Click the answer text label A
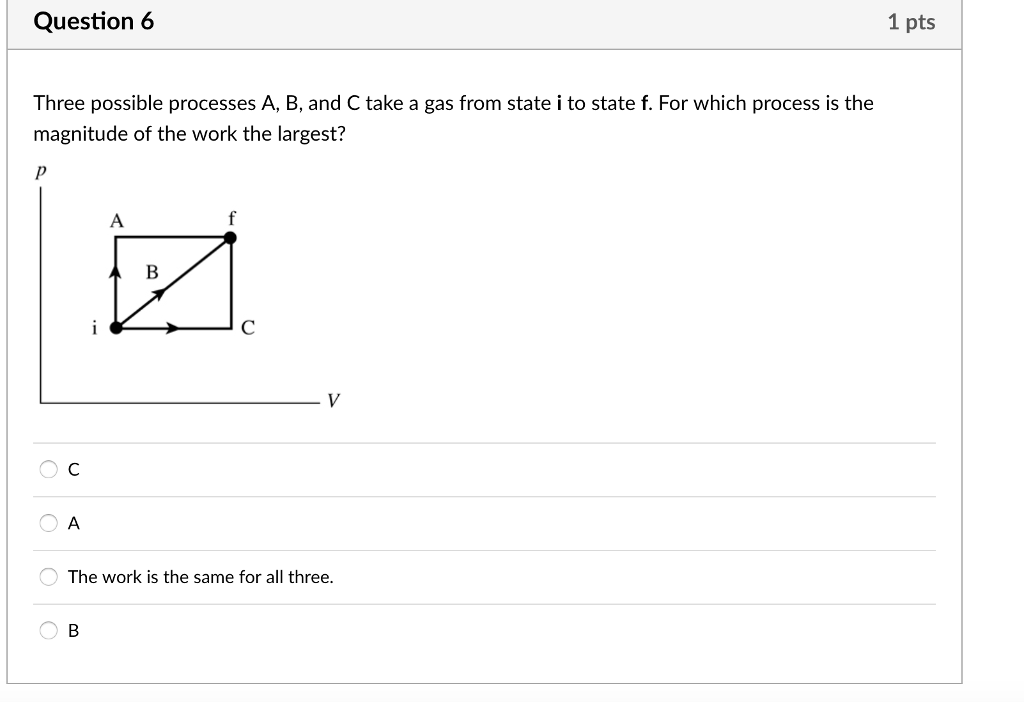This screenshot has height=702, width=1024. click(x=71, y=523)
